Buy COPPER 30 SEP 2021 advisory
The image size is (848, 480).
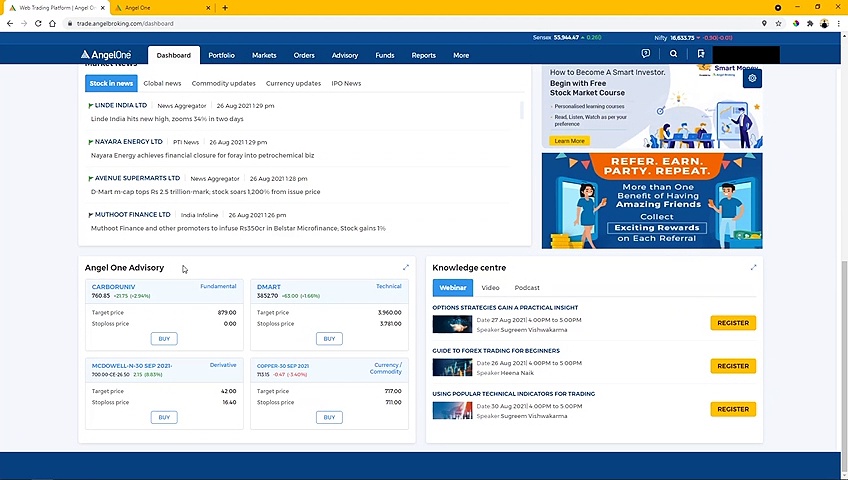(329, 417)
